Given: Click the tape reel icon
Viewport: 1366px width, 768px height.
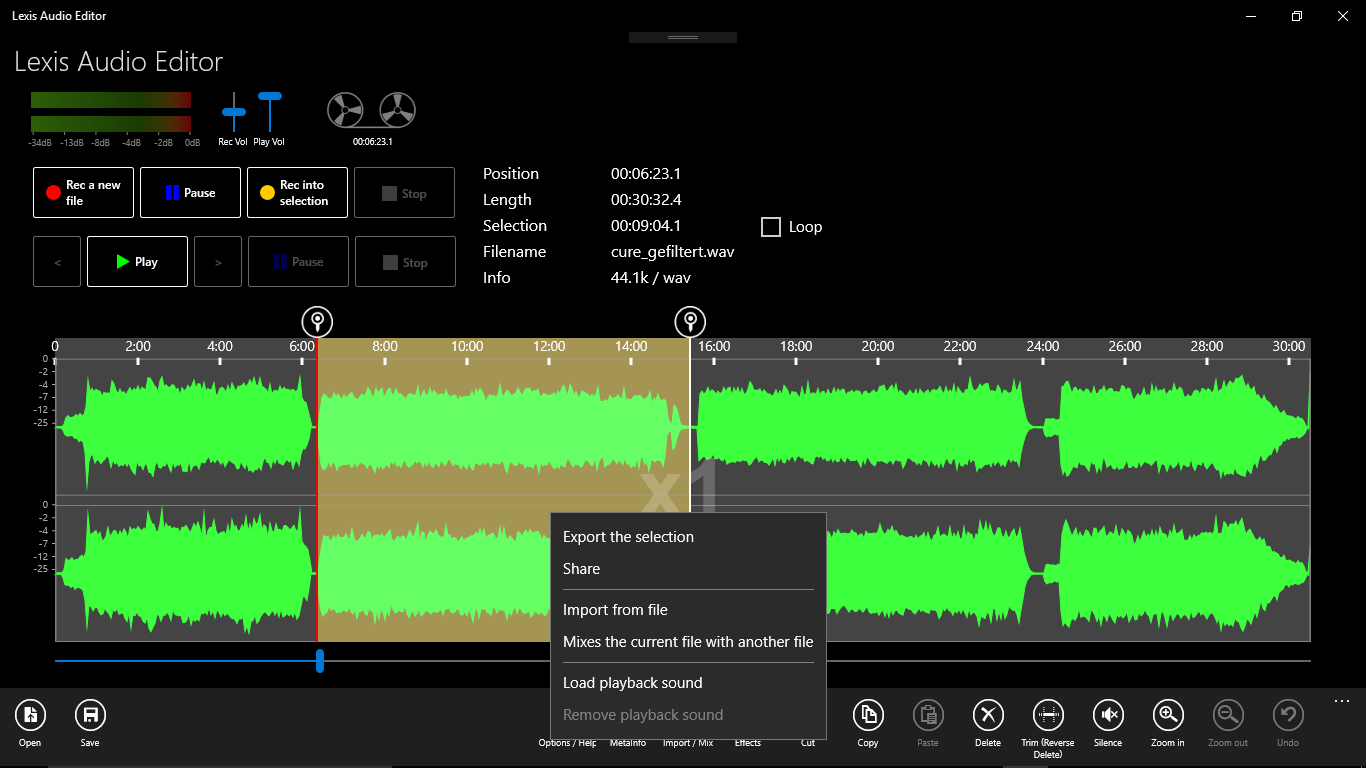Looking at the screenshot, I should [x=371, y=111].
